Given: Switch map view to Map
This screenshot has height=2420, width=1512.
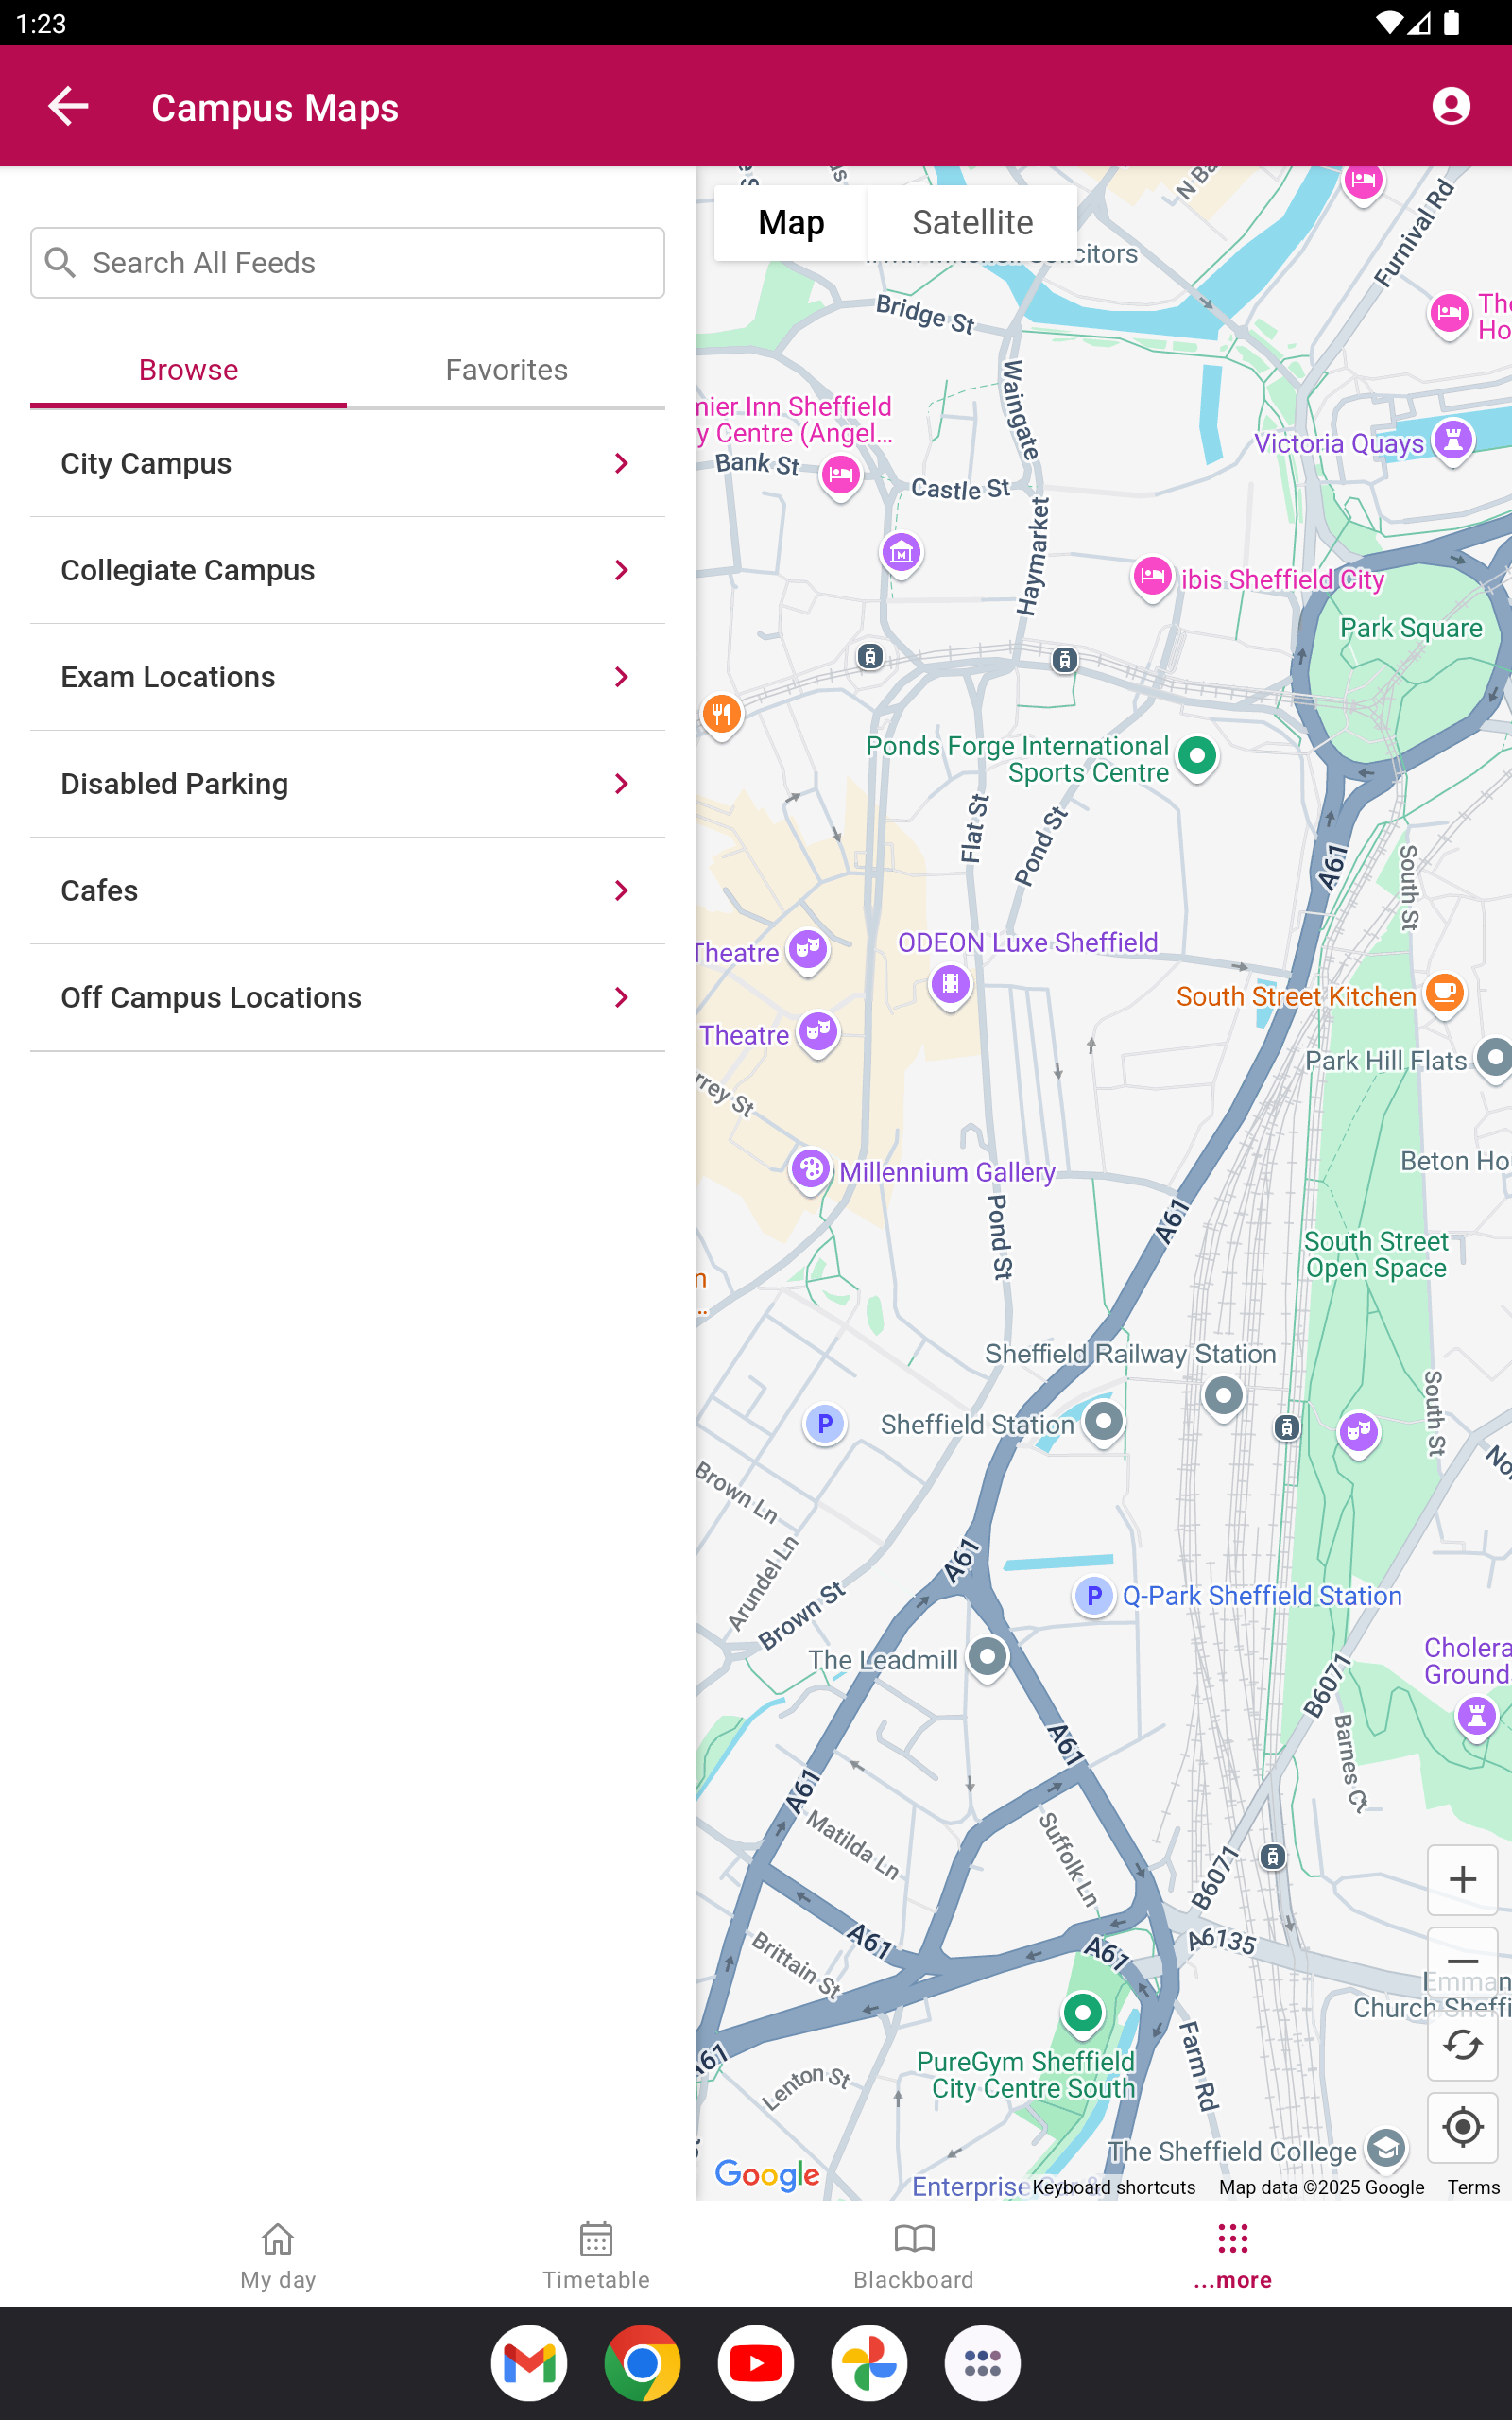Looking at the screenshot, I should point(791,222).
